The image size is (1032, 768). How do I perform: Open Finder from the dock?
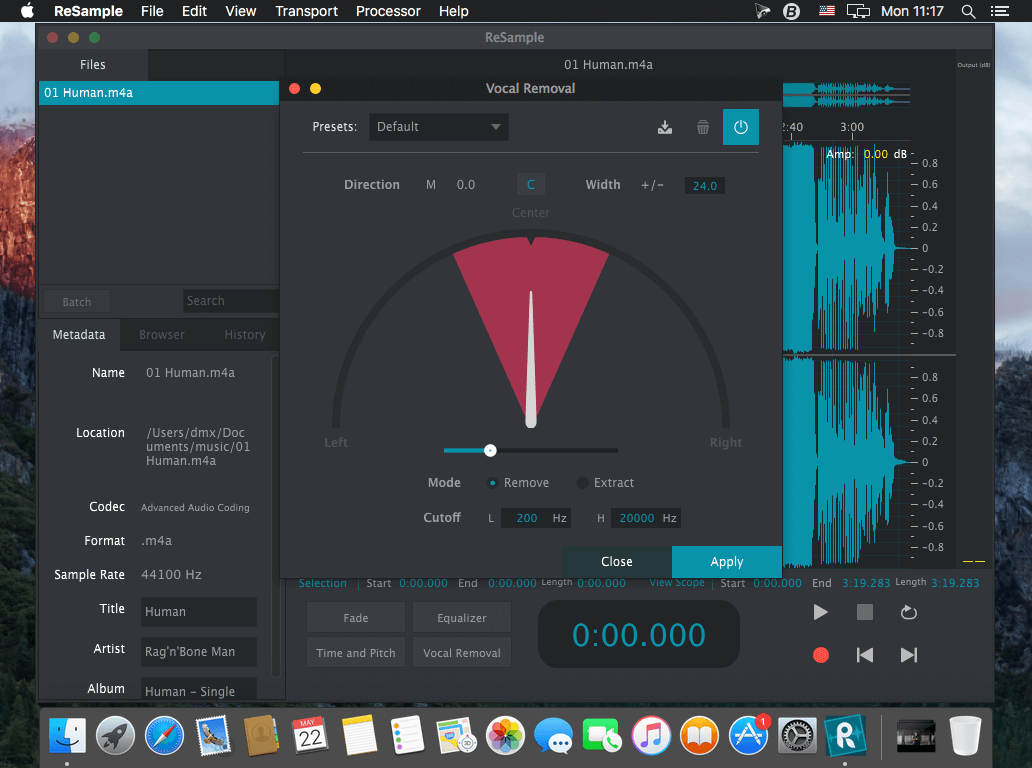[67, 735]
